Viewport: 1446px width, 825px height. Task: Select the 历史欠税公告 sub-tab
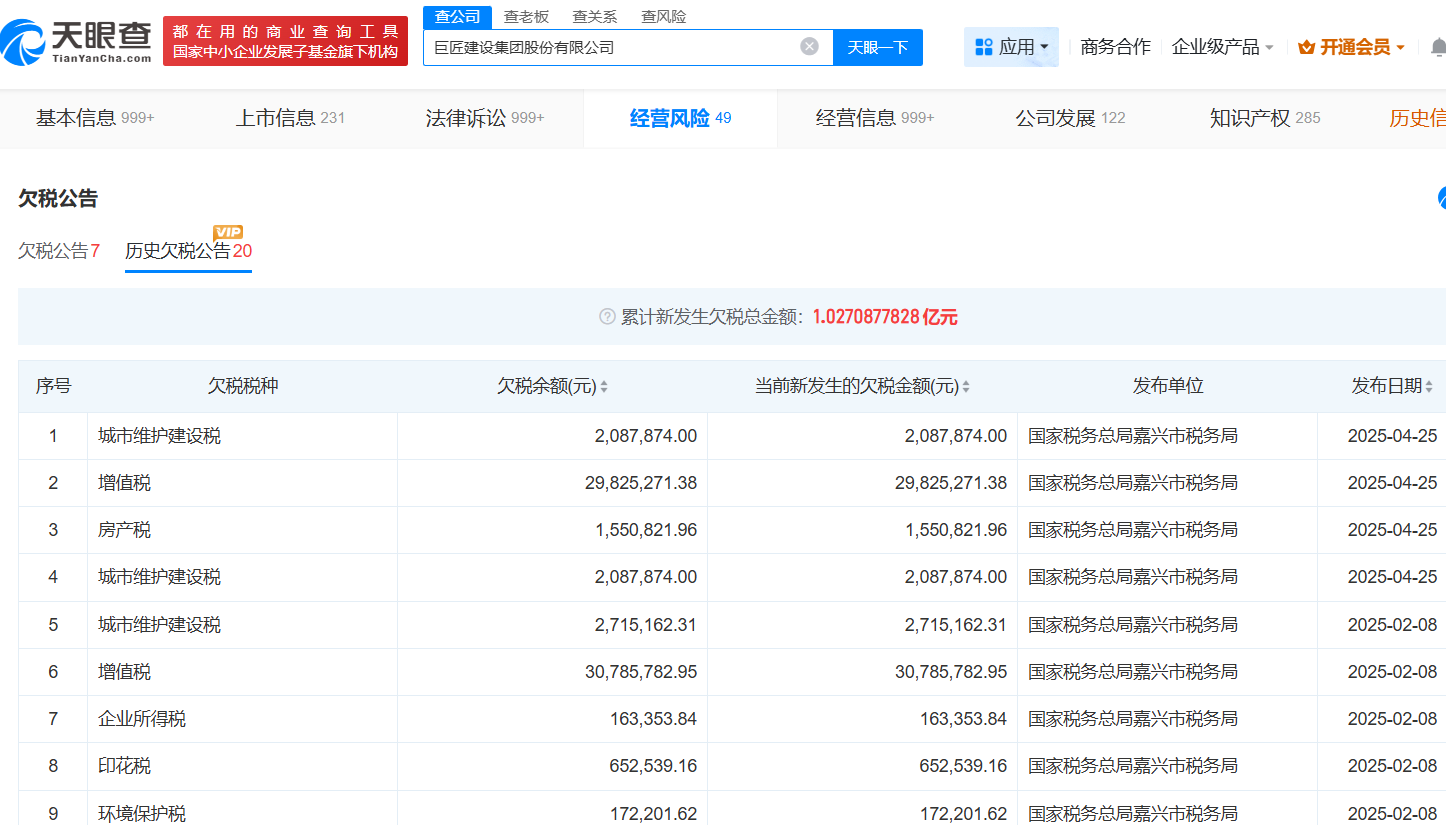pyautogui.click(x=187, y=251)
